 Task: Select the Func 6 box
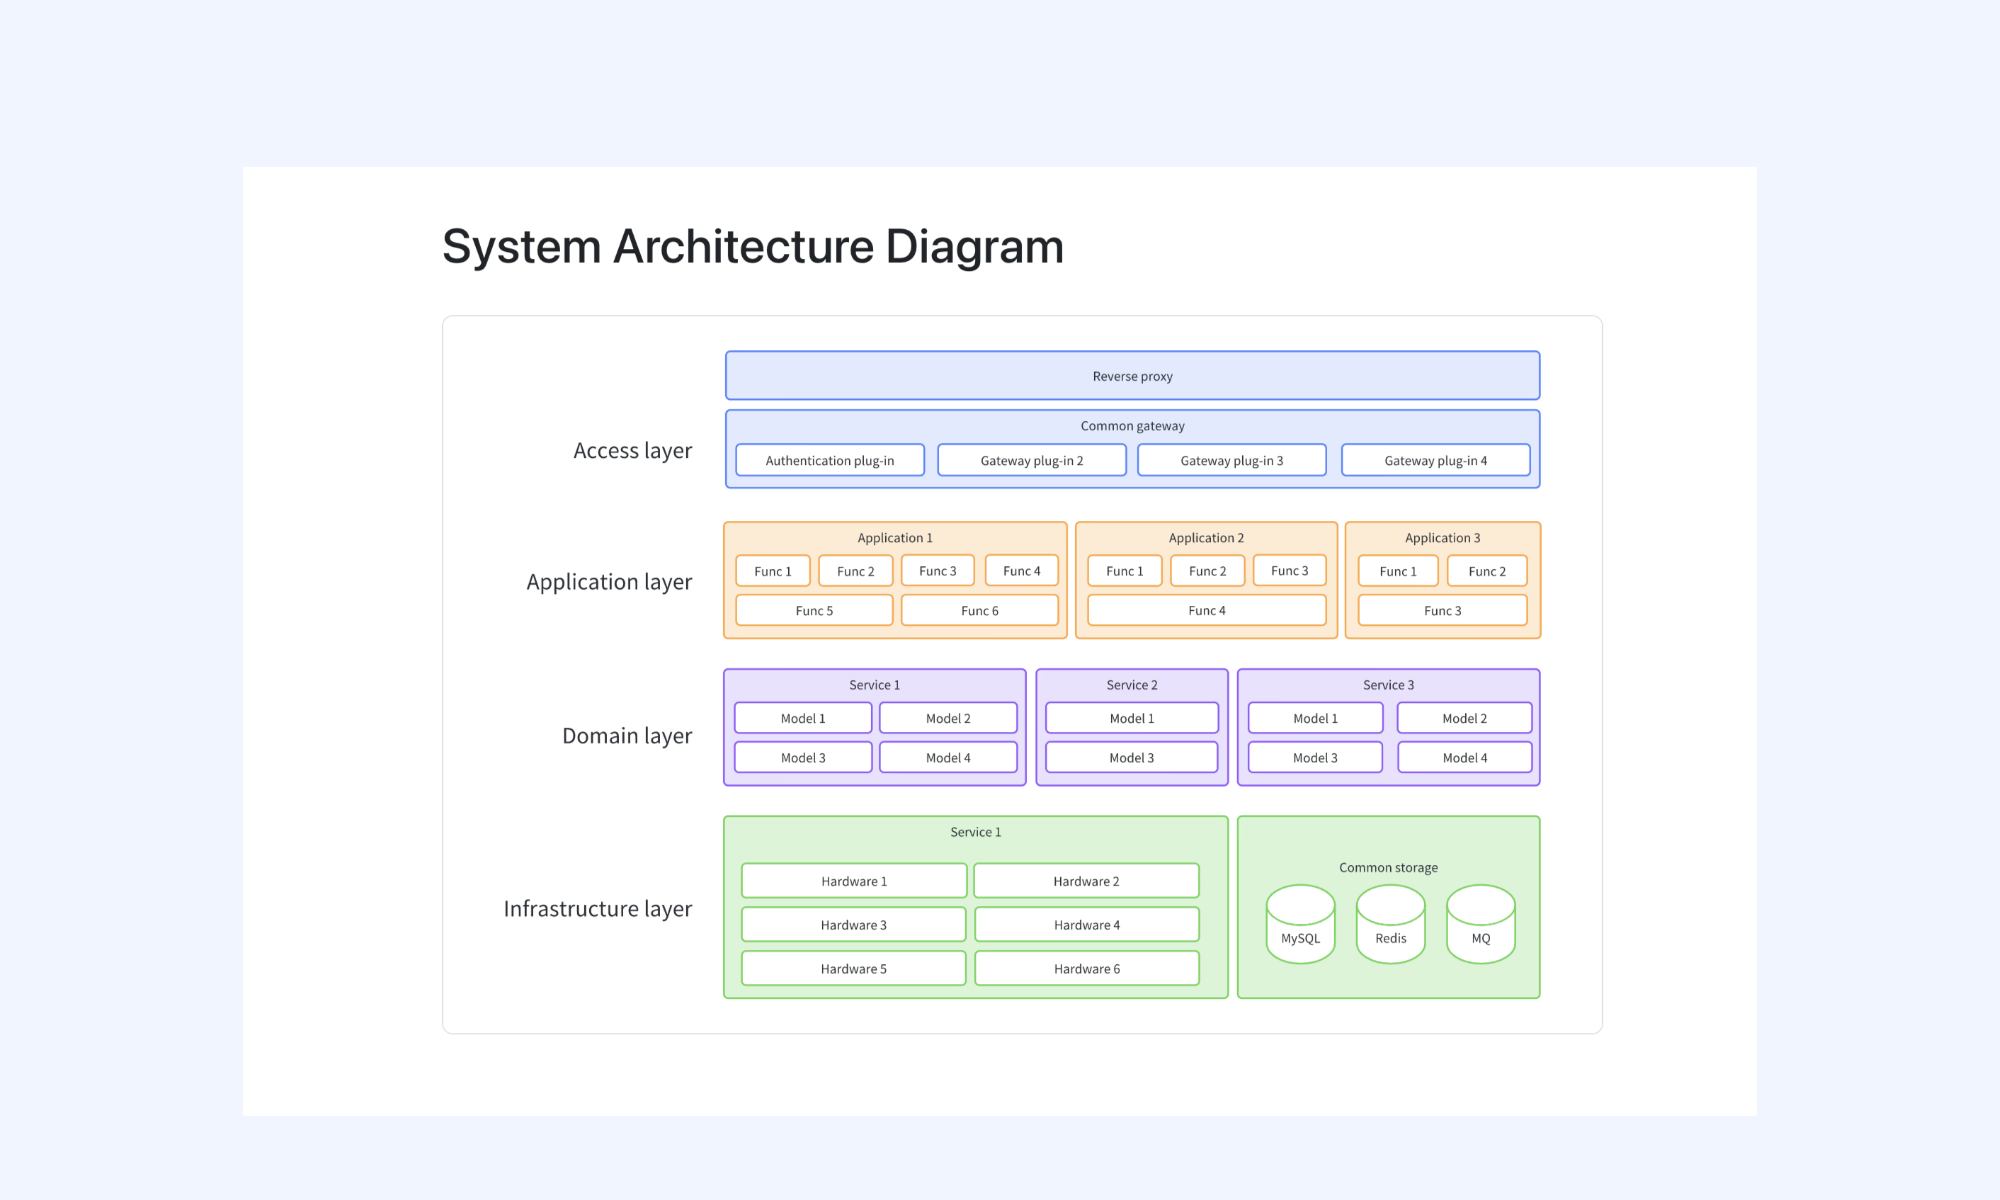pos(980,610)
